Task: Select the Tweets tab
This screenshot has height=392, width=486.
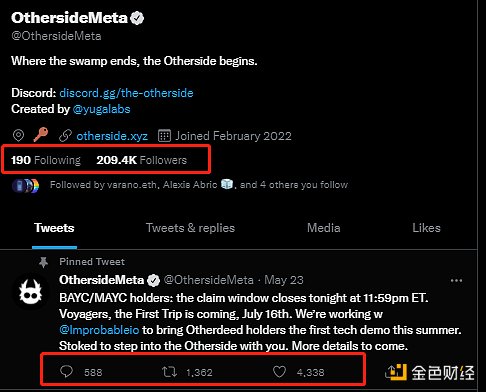Action: tap(54, 228)
